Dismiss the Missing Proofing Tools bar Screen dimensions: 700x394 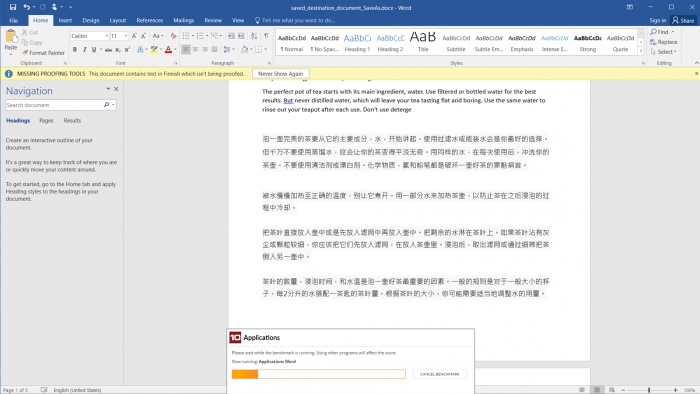pyautogui.click(x=696, y=74)
